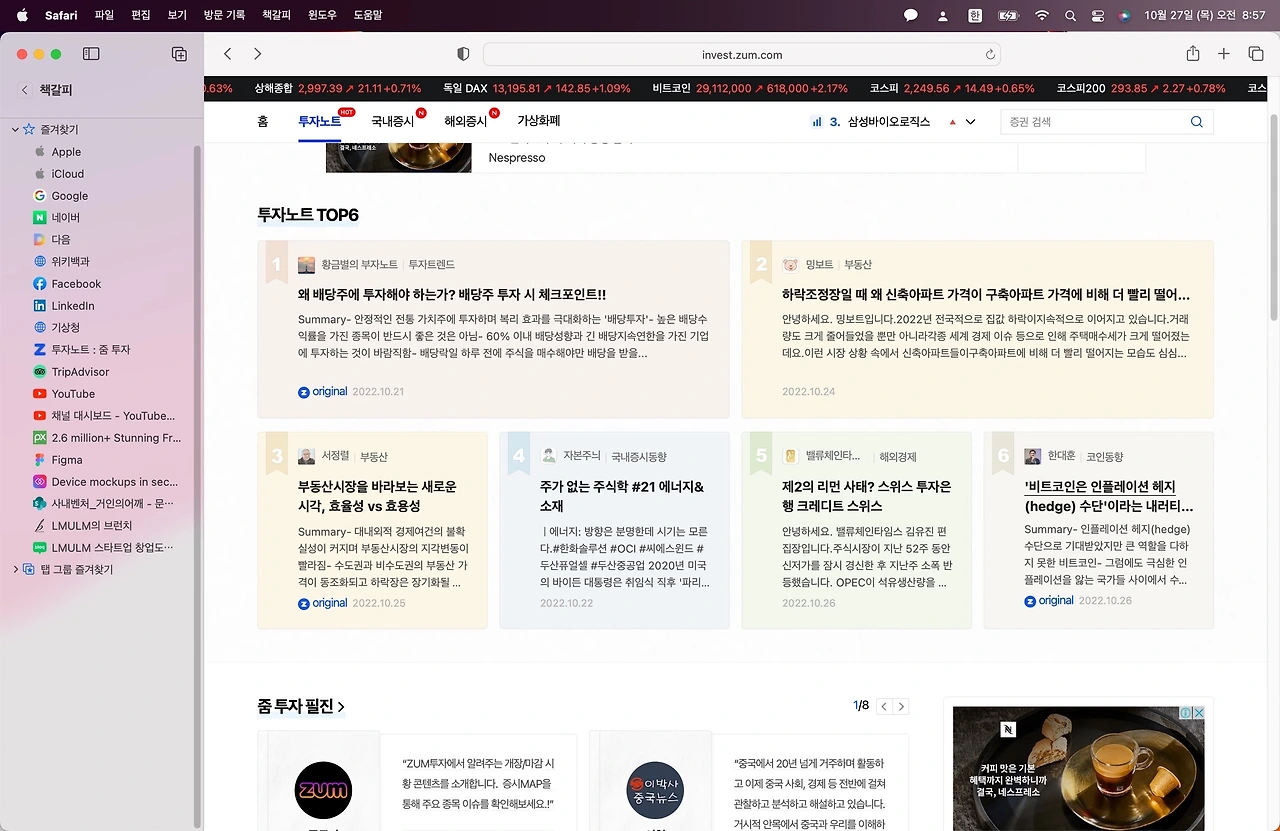
Task: Open Apple bookmark in favorites list
Action: tap(66, 152)
